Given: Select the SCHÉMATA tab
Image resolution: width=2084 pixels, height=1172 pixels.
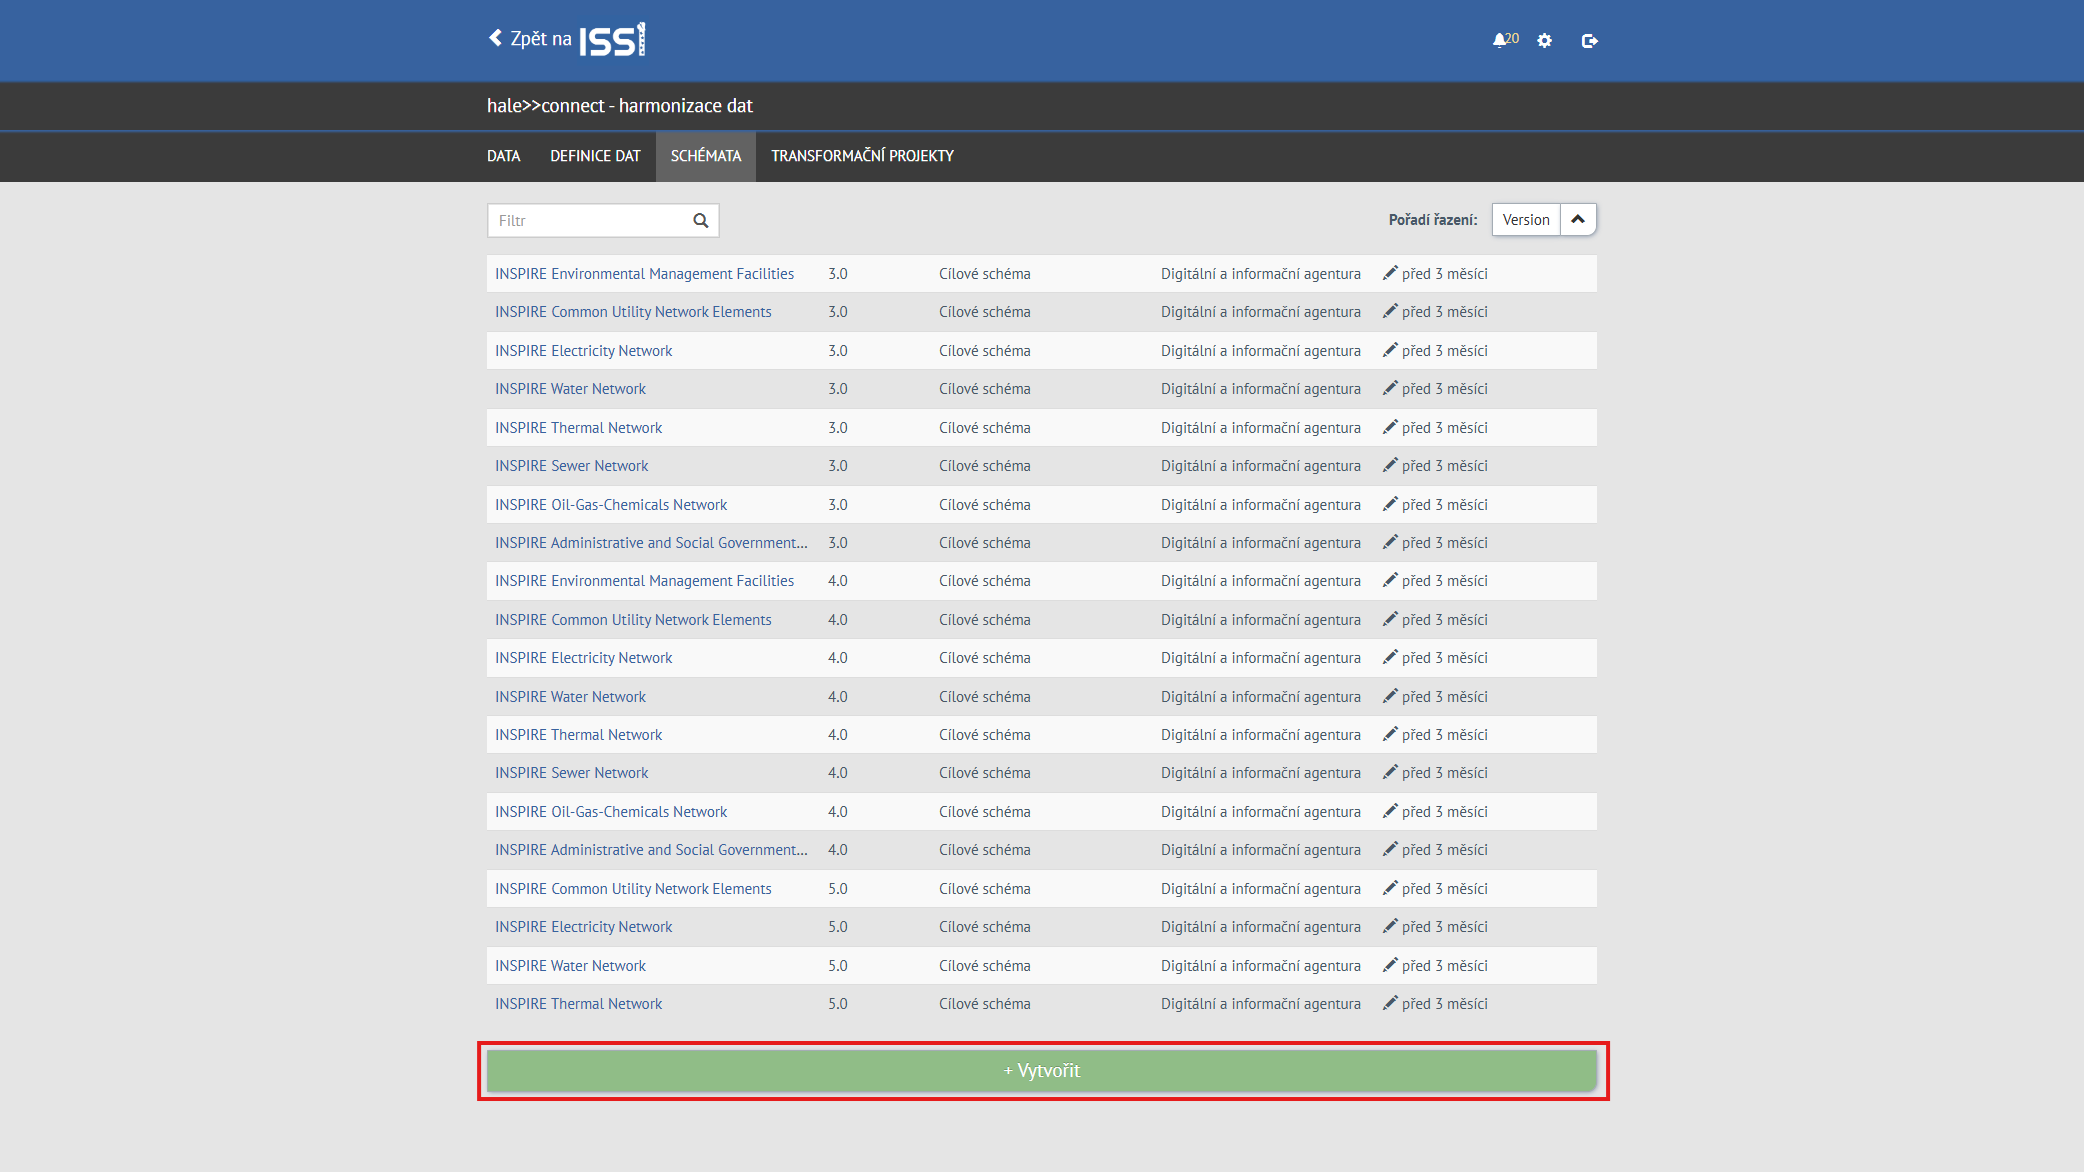Looking at the screenshot, I should tap(705, 156).
